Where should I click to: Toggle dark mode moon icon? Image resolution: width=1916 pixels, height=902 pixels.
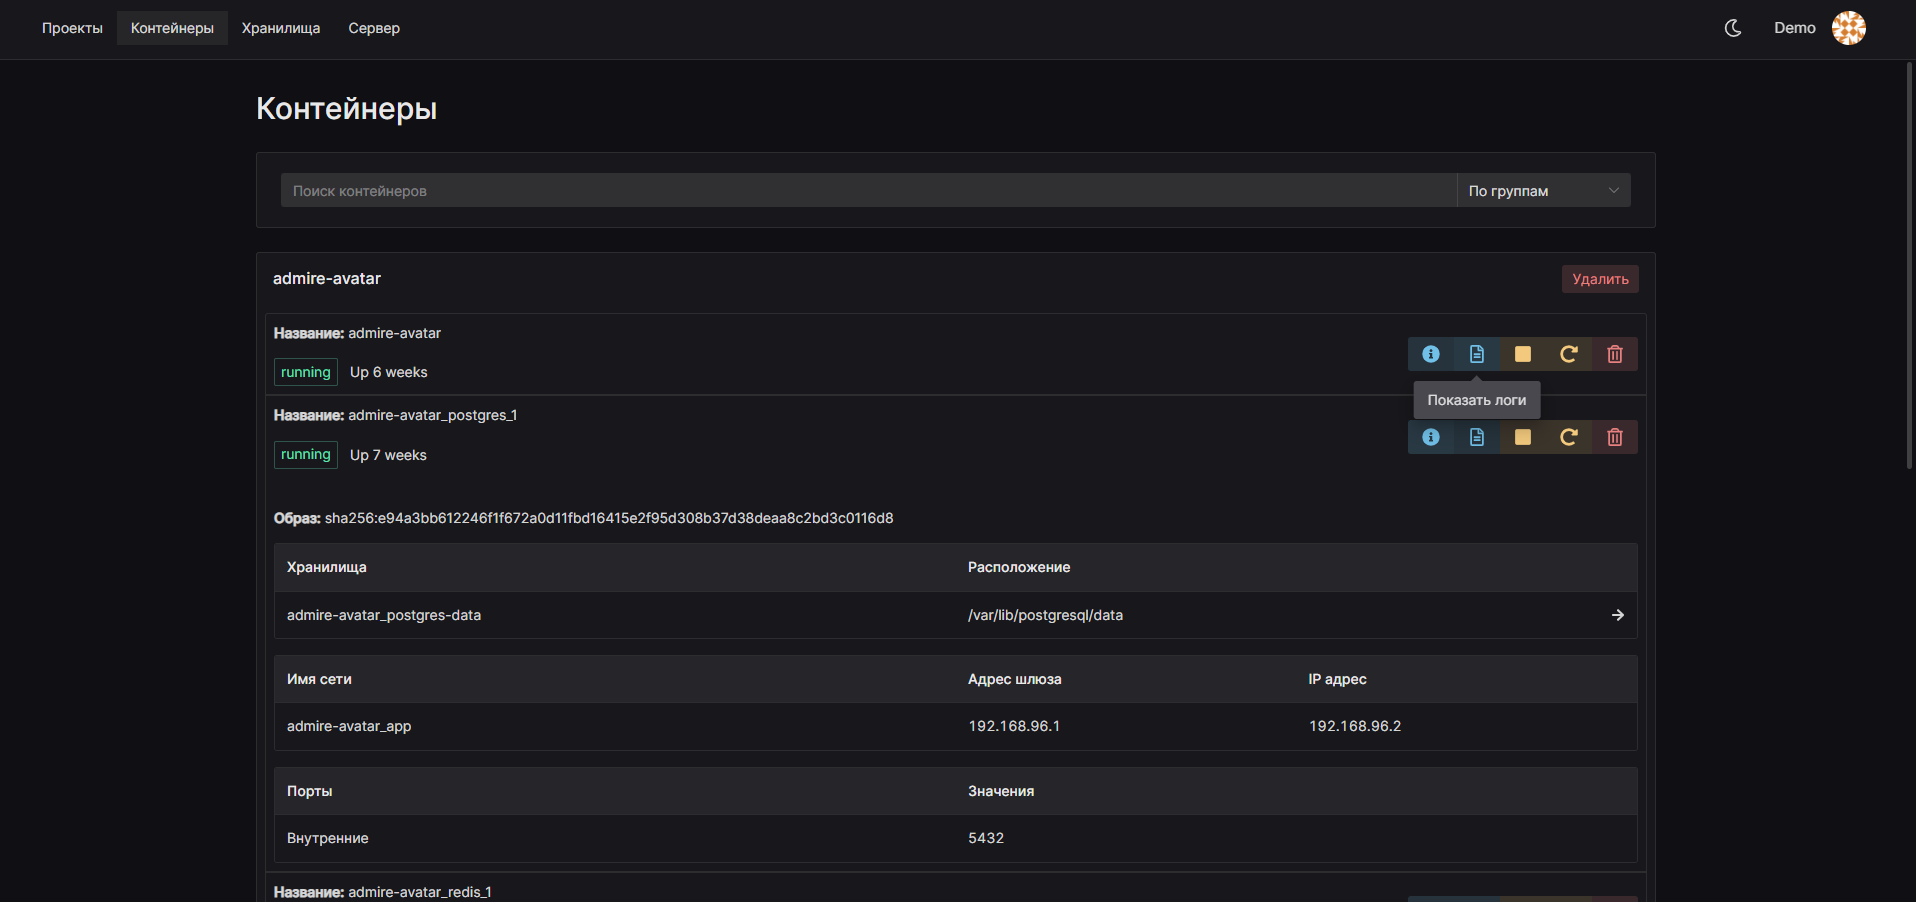[x=1733, y=28]
